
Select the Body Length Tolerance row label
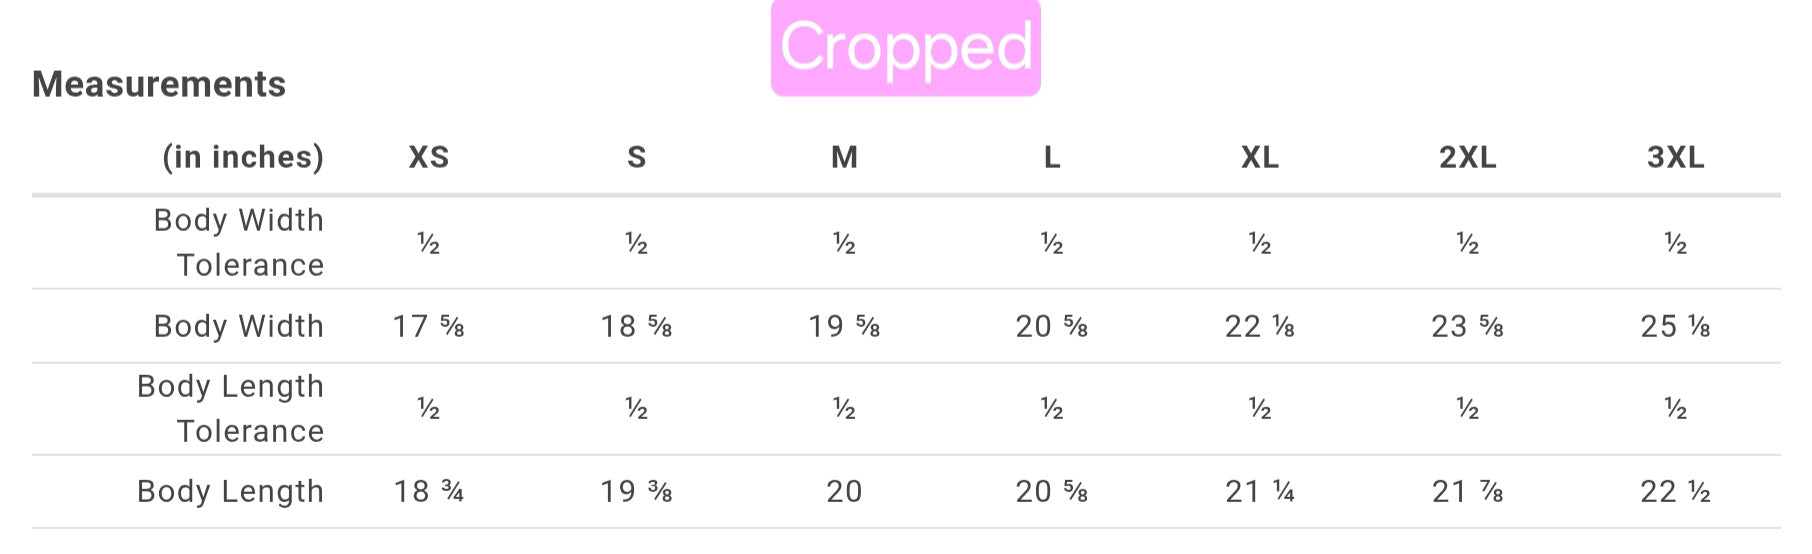point(231,408)
